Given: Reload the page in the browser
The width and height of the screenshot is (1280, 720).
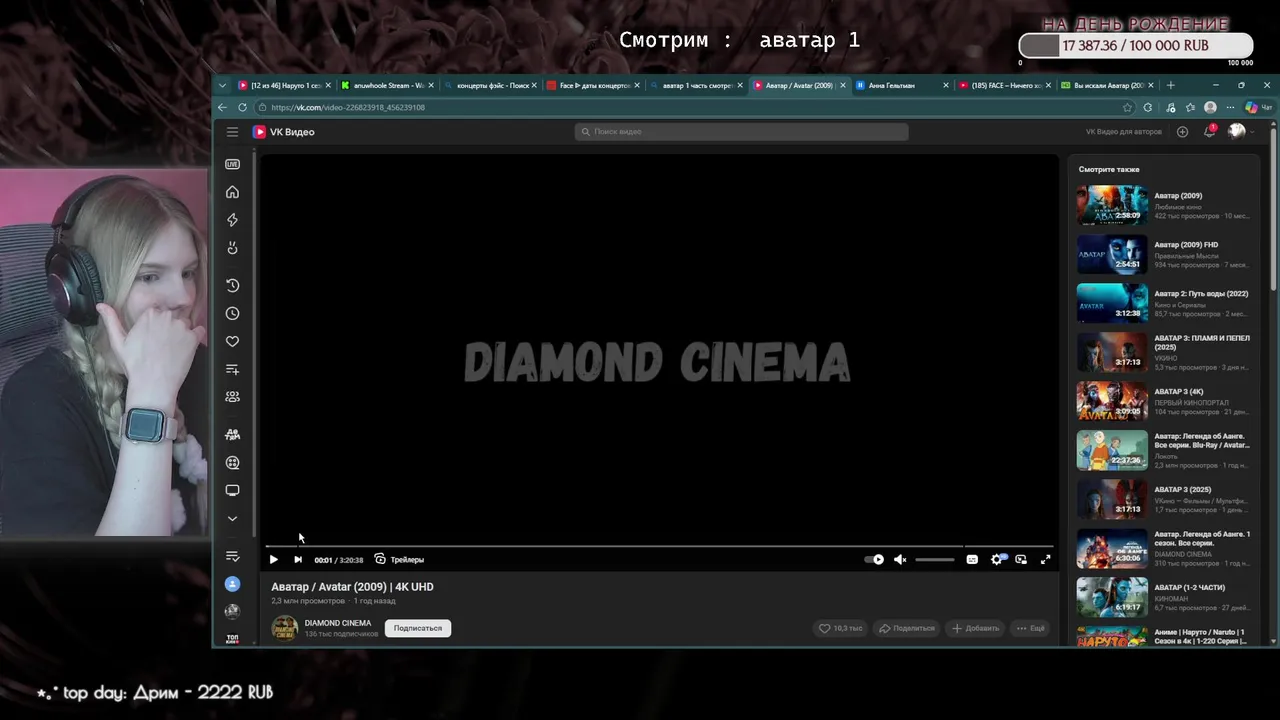Looking at the screenshot, I should (x=242, y=107).
